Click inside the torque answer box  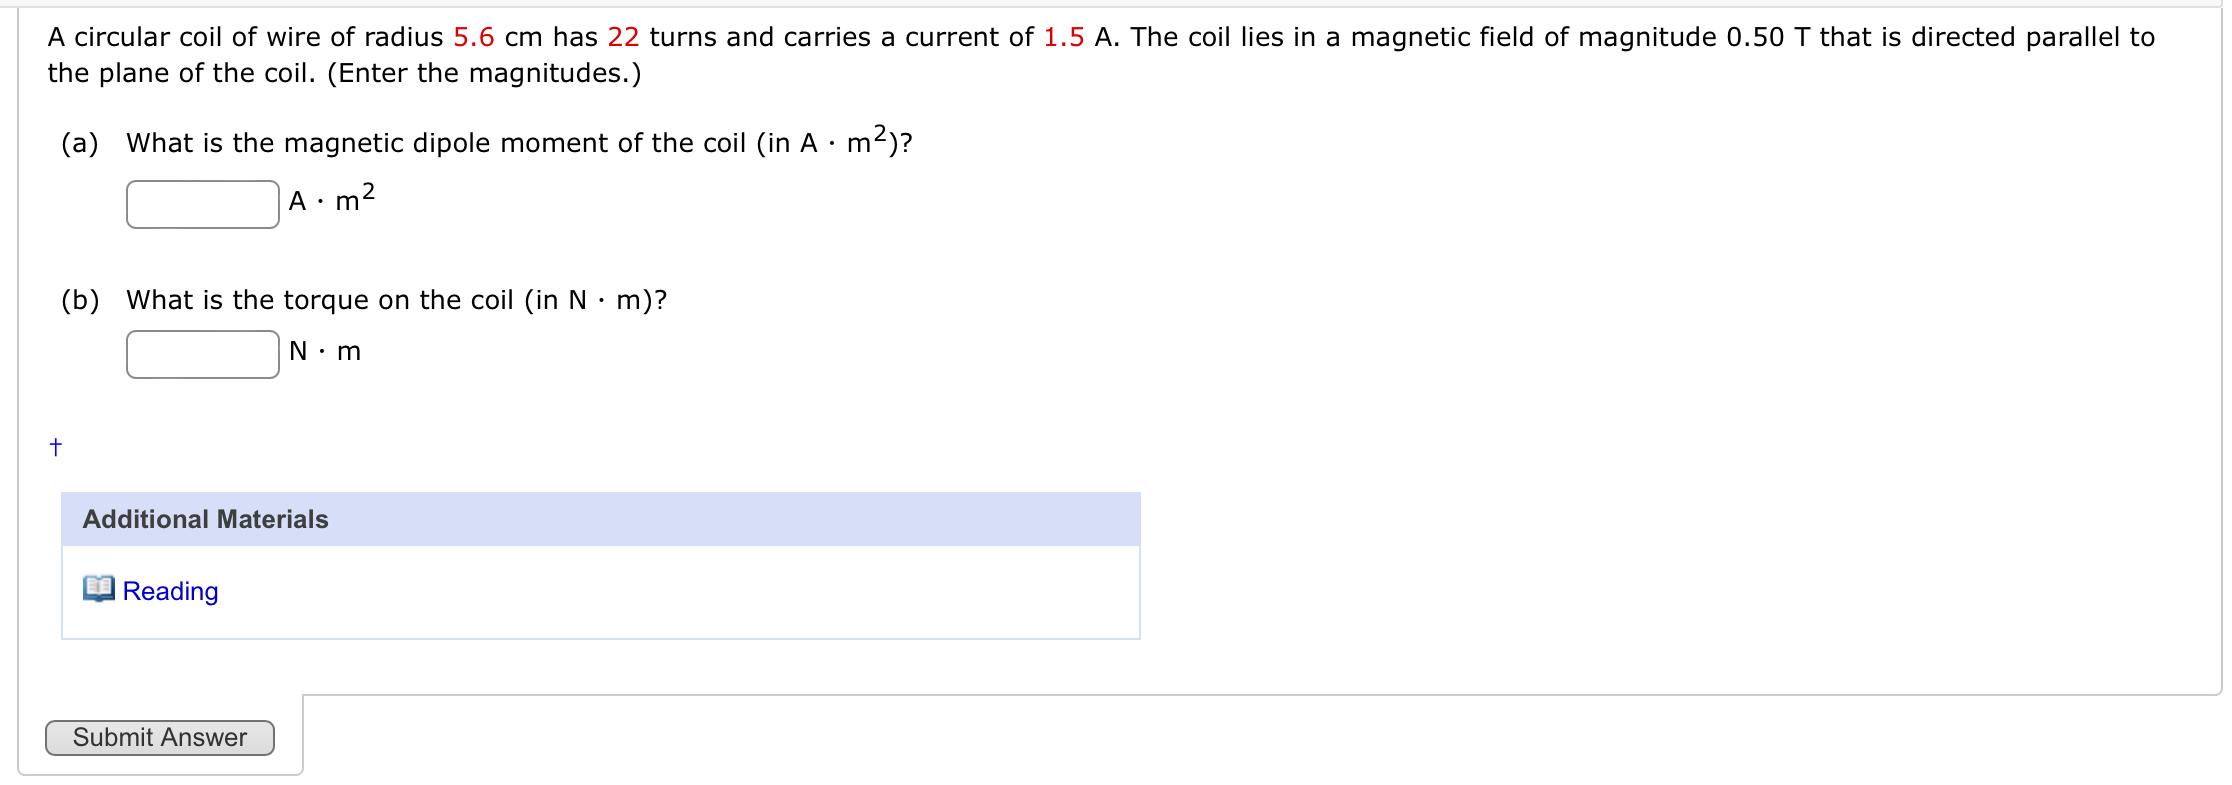202,351
